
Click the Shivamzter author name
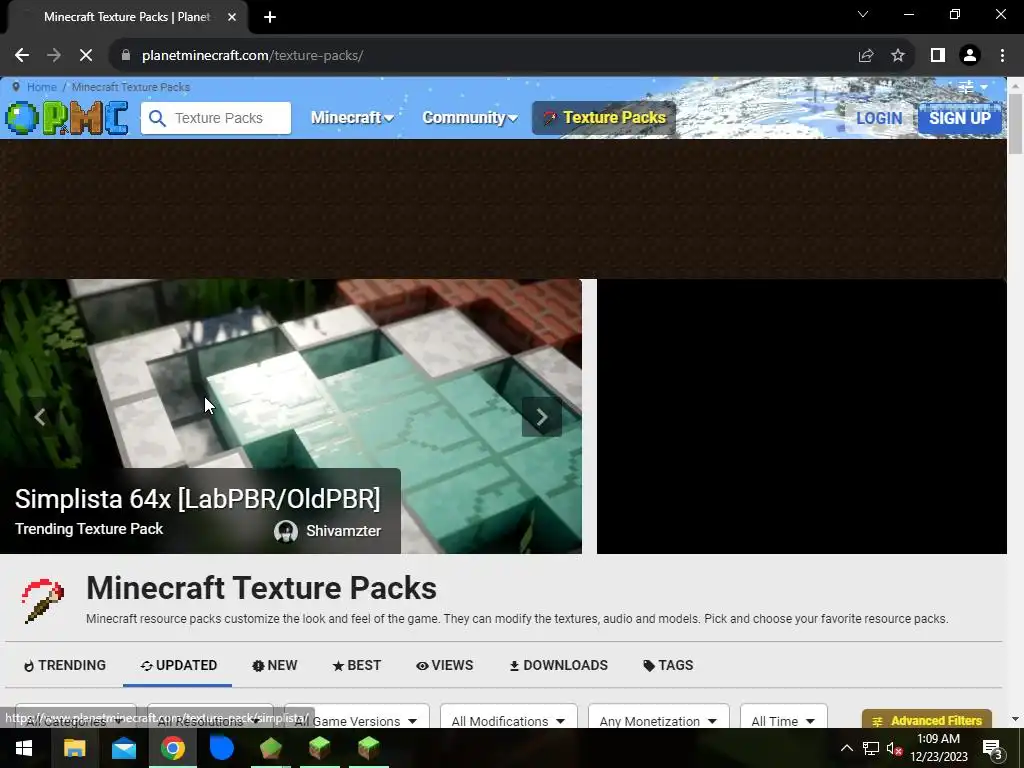click(344, 532)
